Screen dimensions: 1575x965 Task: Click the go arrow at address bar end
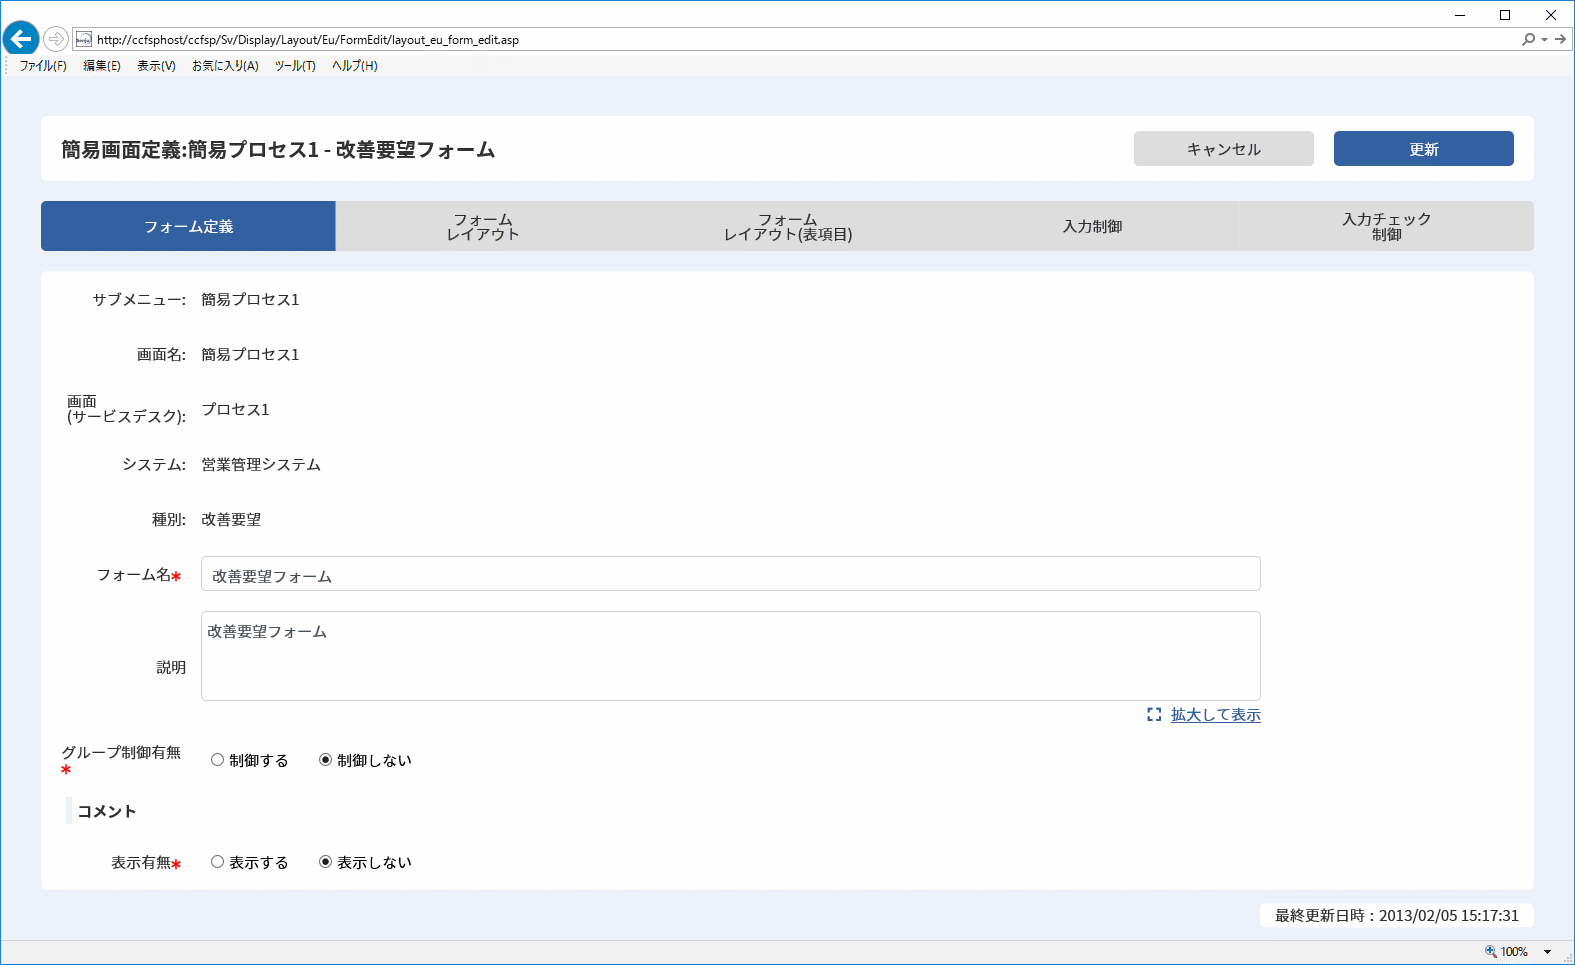[x=1560, y=40]
